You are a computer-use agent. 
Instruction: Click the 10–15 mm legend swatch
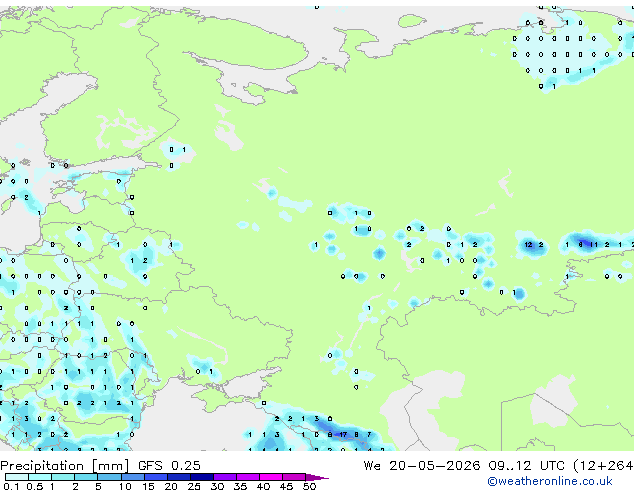click(x=132, y=477)
